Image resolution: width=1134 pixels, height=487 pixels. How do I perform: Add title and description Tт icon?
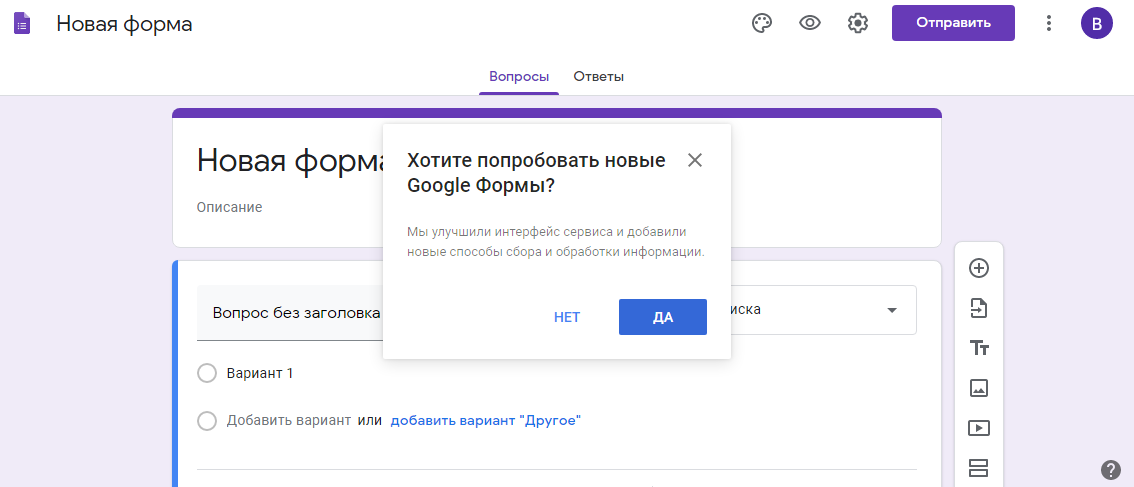coord(979,348)
